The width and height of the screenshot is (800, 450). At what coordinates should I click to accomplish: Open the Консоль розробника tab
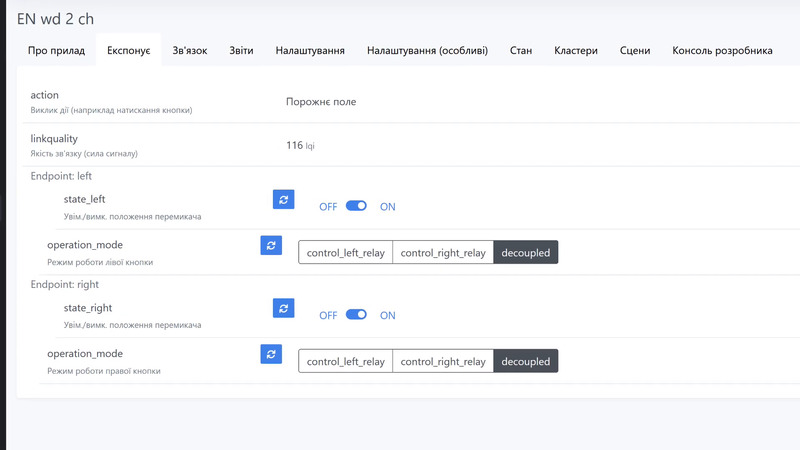pyautogui.click(x=722, y=50)
